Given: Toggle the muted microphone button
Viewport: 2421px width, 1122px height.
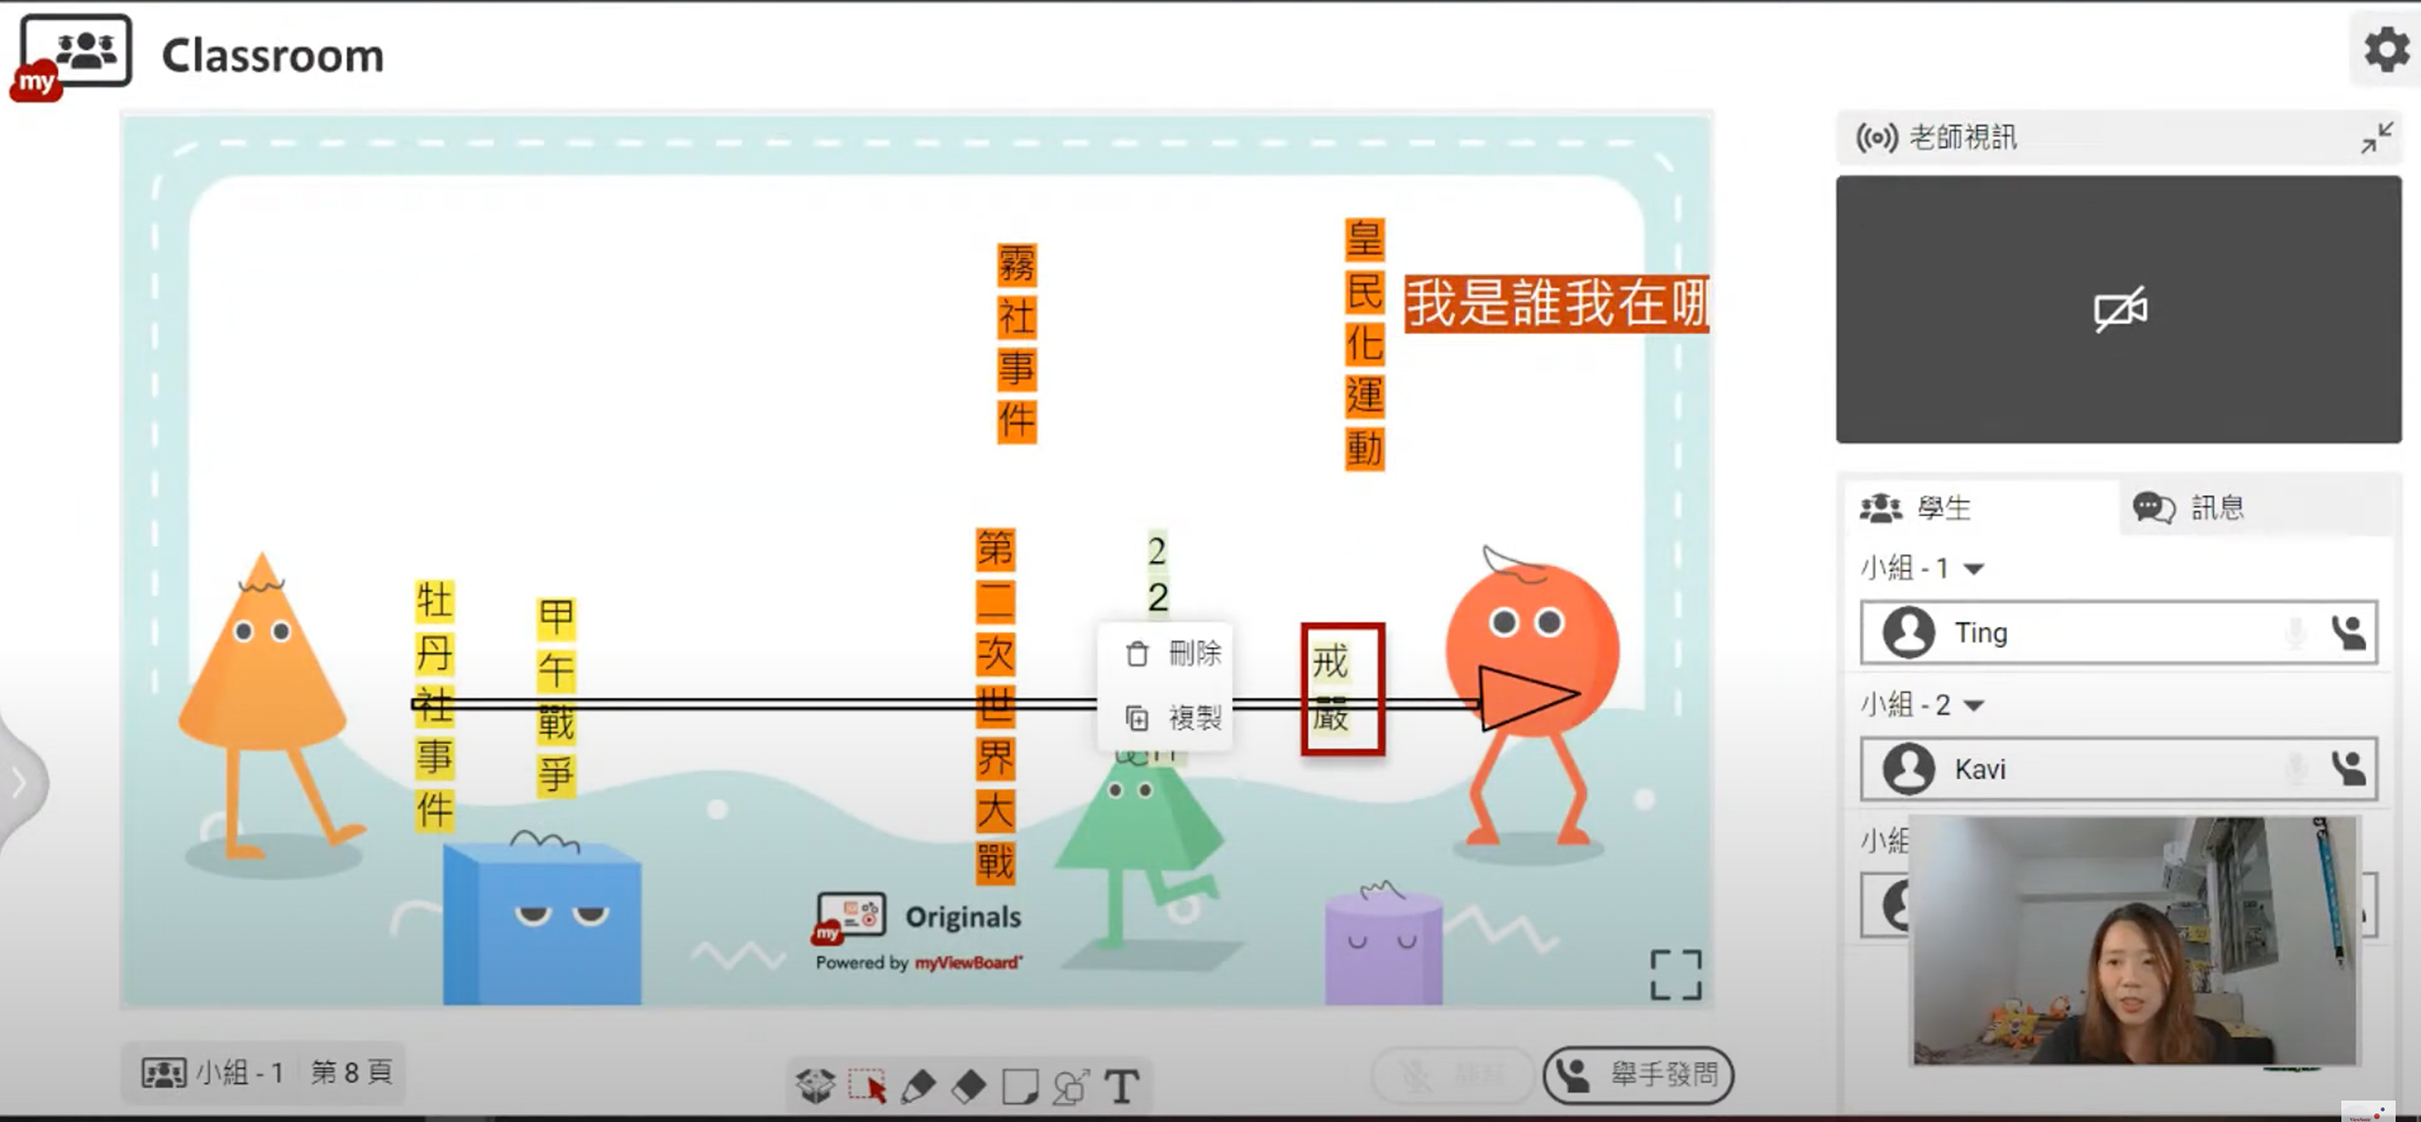Looking at the screenshot, I should pos(1453,1075).
